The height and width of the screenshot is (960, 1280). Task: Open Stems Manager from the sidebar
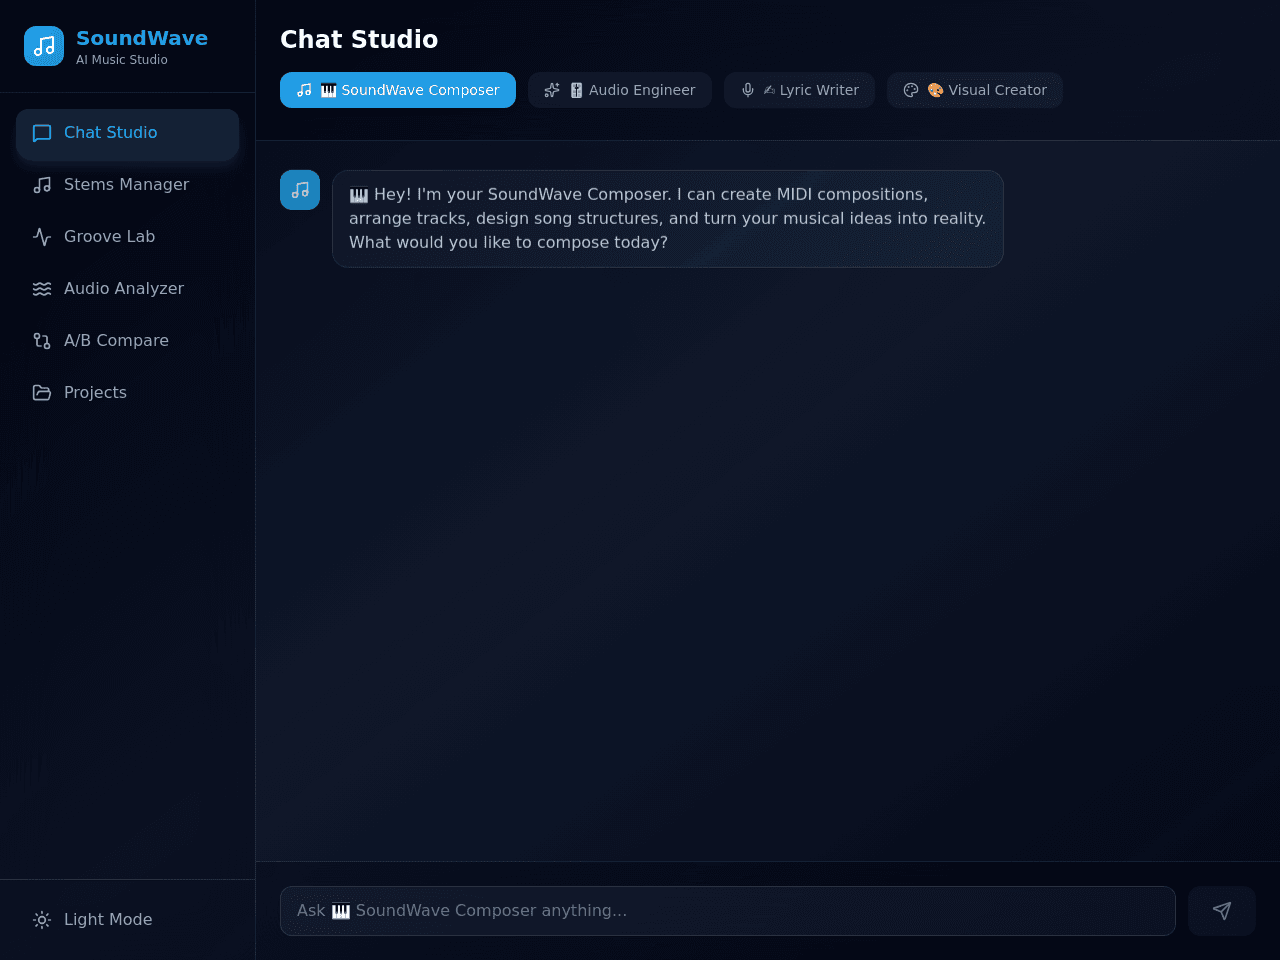click(x=128, y=185)
